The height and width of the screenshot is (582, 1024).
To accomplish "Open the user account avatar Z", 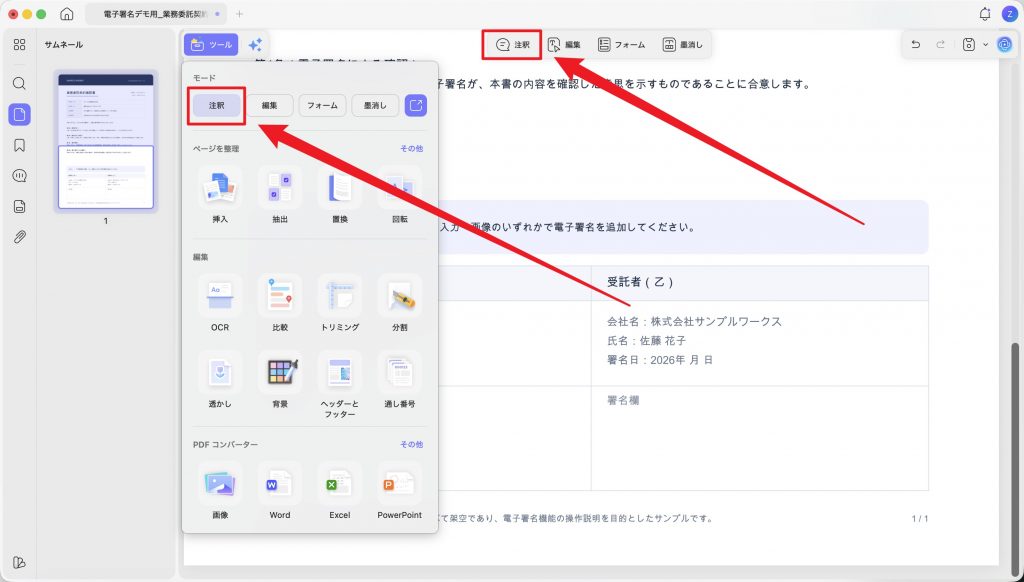I will point(1009,14).
